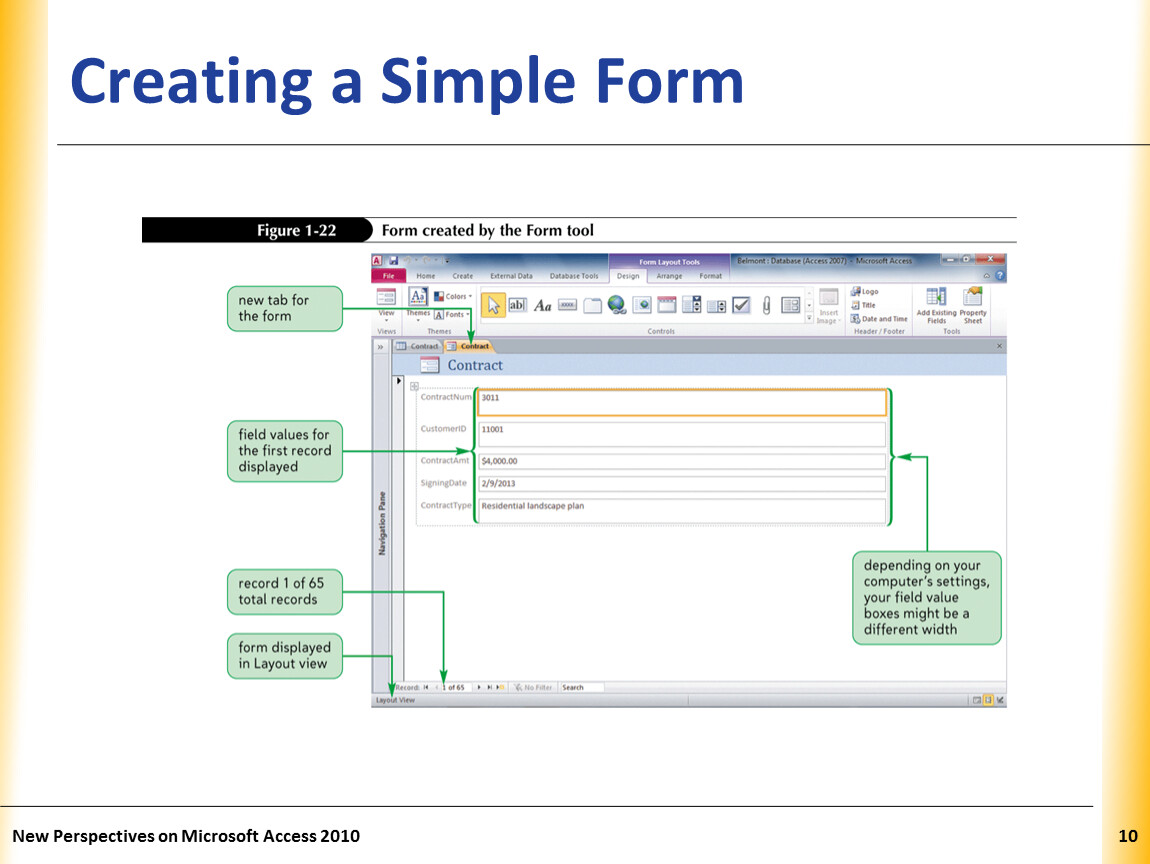Viewport: 1150px width, 864px height.
Task: Choose the Label (Aa) control
Action: [542, 306]
